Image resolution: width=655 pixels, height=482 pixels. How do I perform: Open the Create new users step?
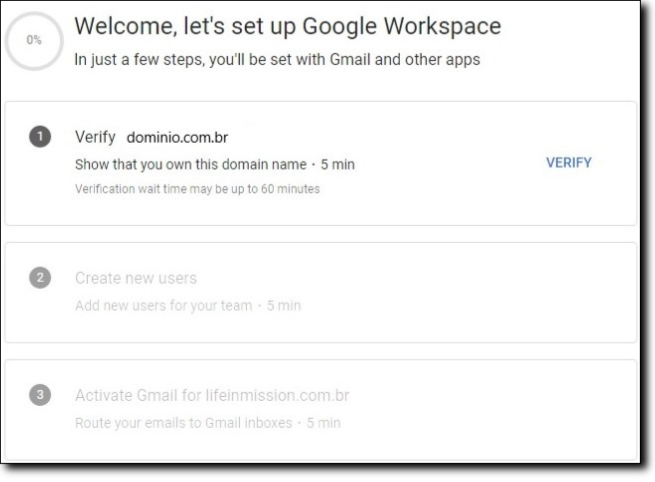135,278
